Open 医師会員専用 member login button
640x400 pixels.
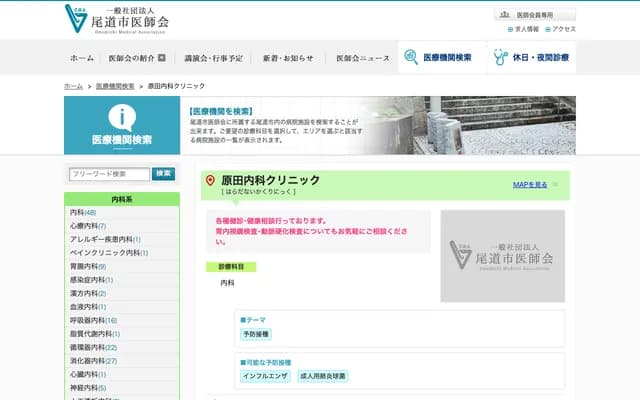[535, 15]
